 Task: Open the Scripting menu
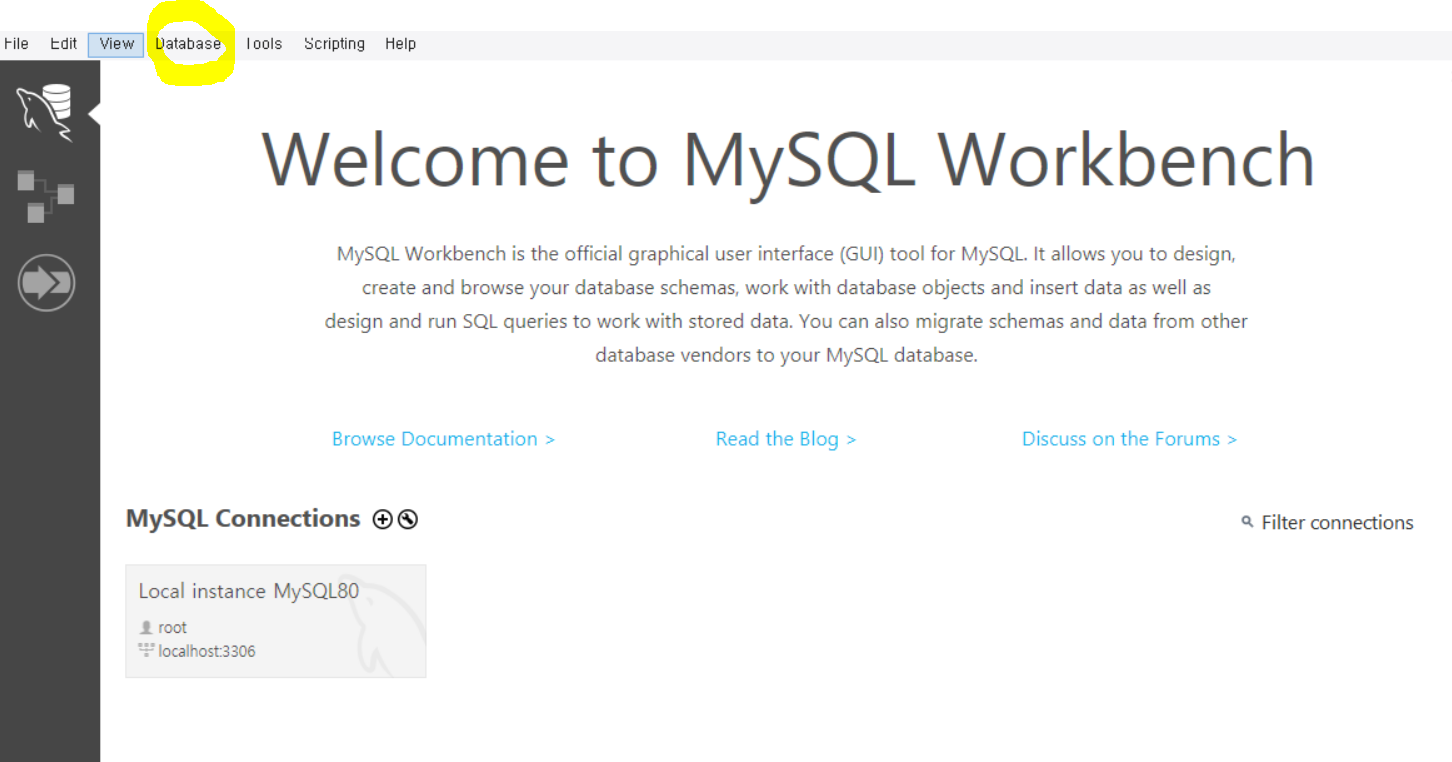334,44
